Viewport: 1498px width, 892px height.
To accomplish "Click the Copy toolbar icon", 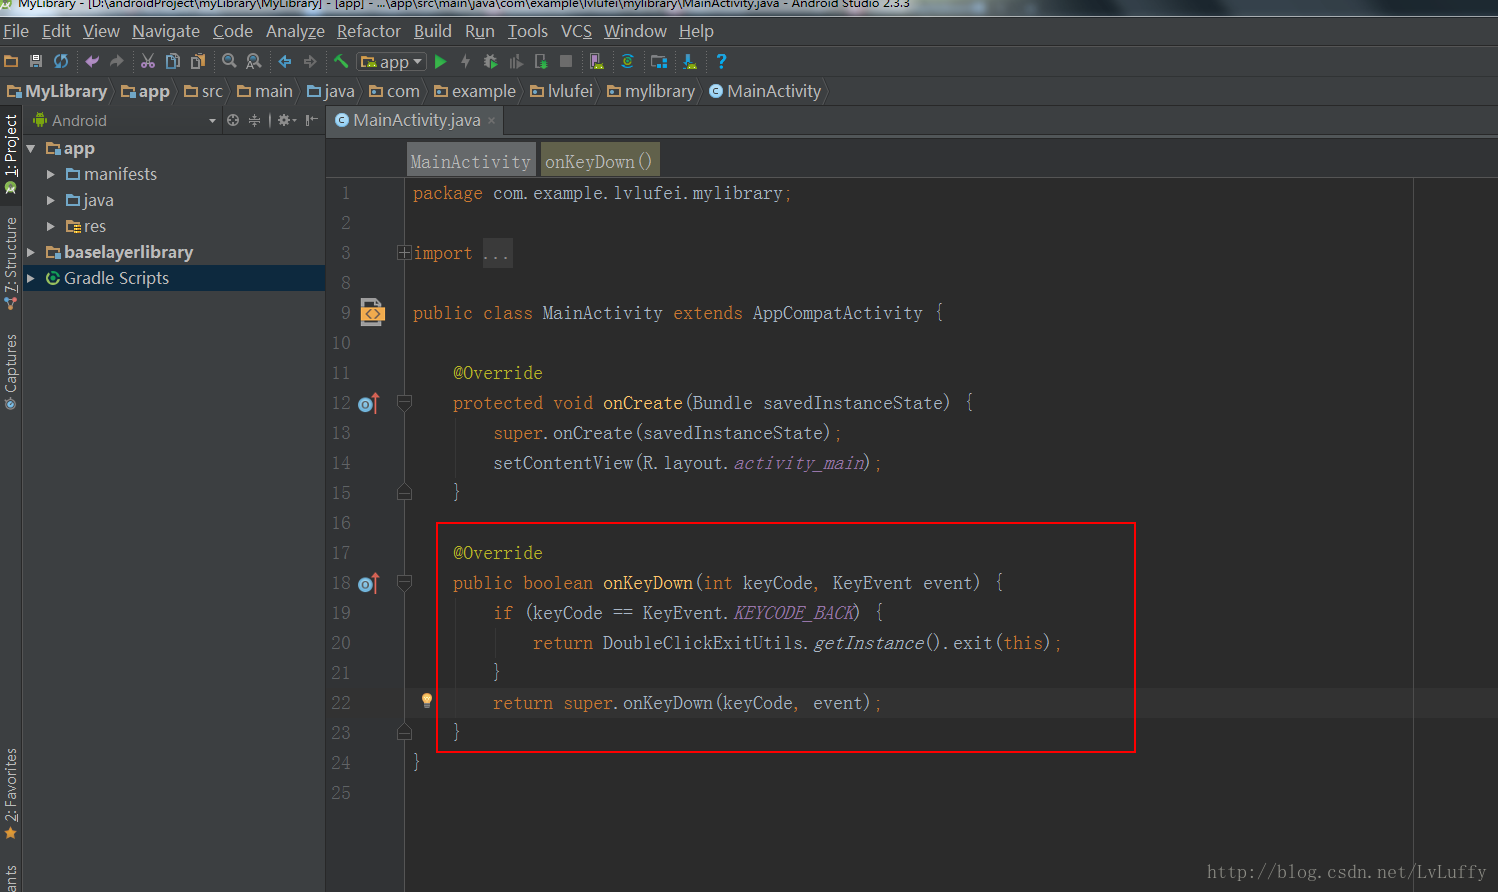I will tap(173, 61).
